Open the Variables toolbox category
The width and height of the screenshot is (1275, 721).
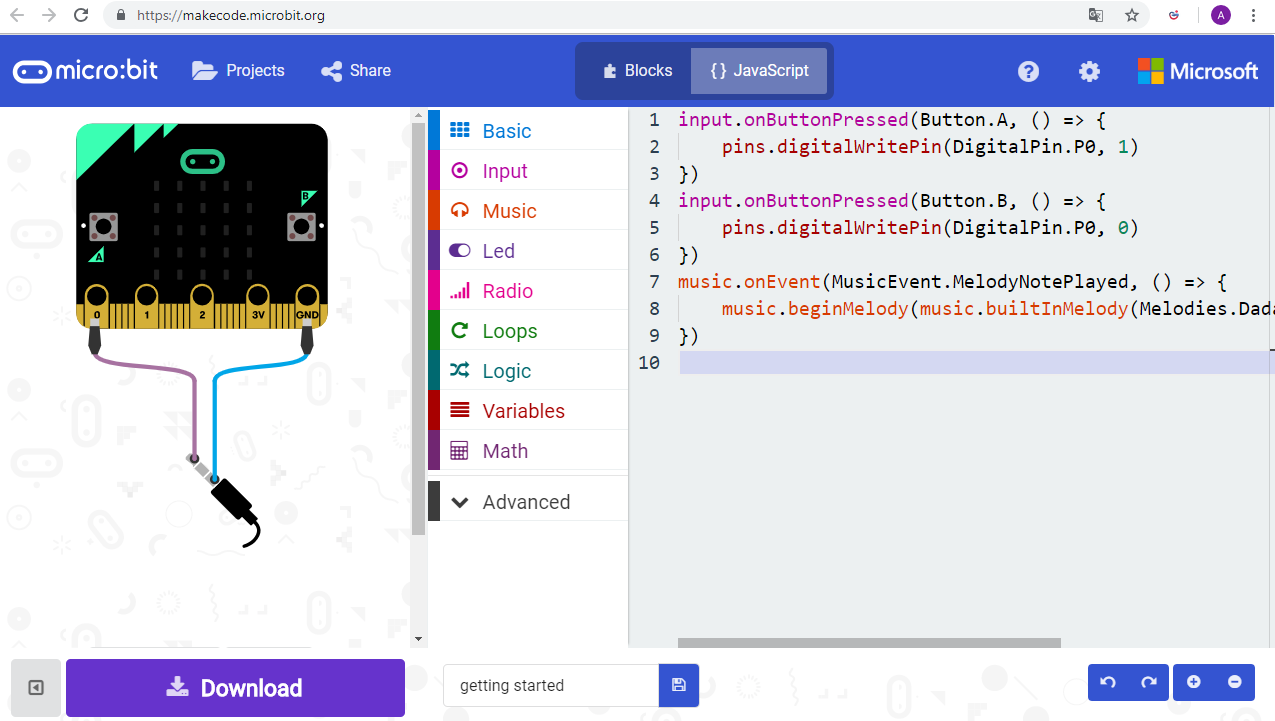528,410
